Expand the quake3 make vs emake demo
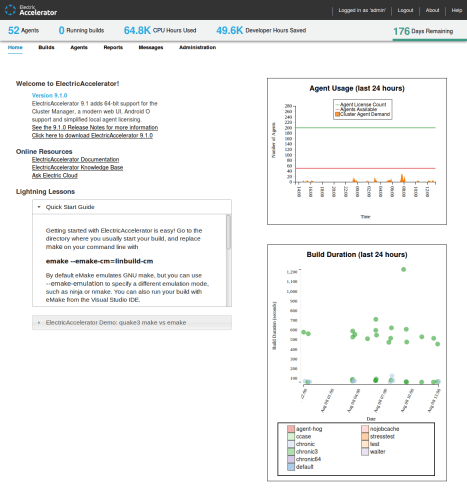 click(132, 323)
